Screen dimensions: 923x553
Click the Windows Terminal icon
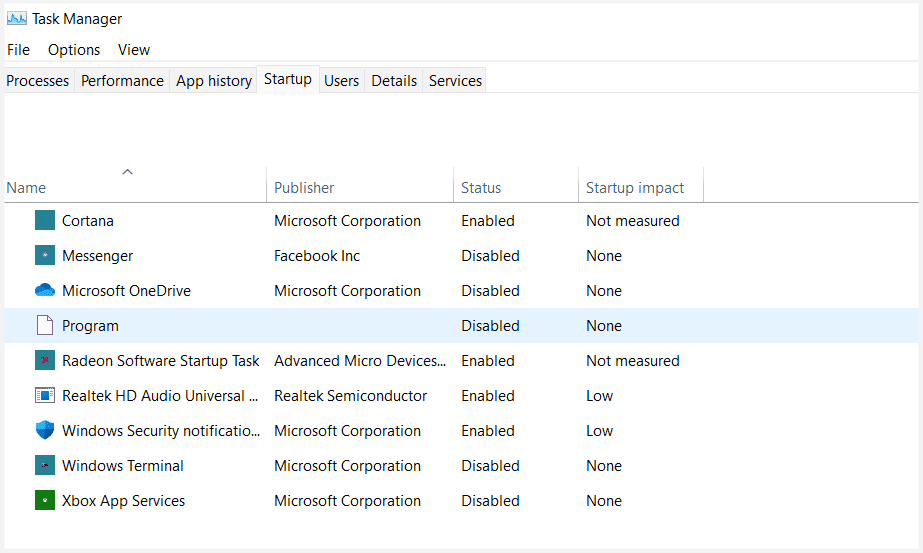pyautogui.click(x=45, y=465)
